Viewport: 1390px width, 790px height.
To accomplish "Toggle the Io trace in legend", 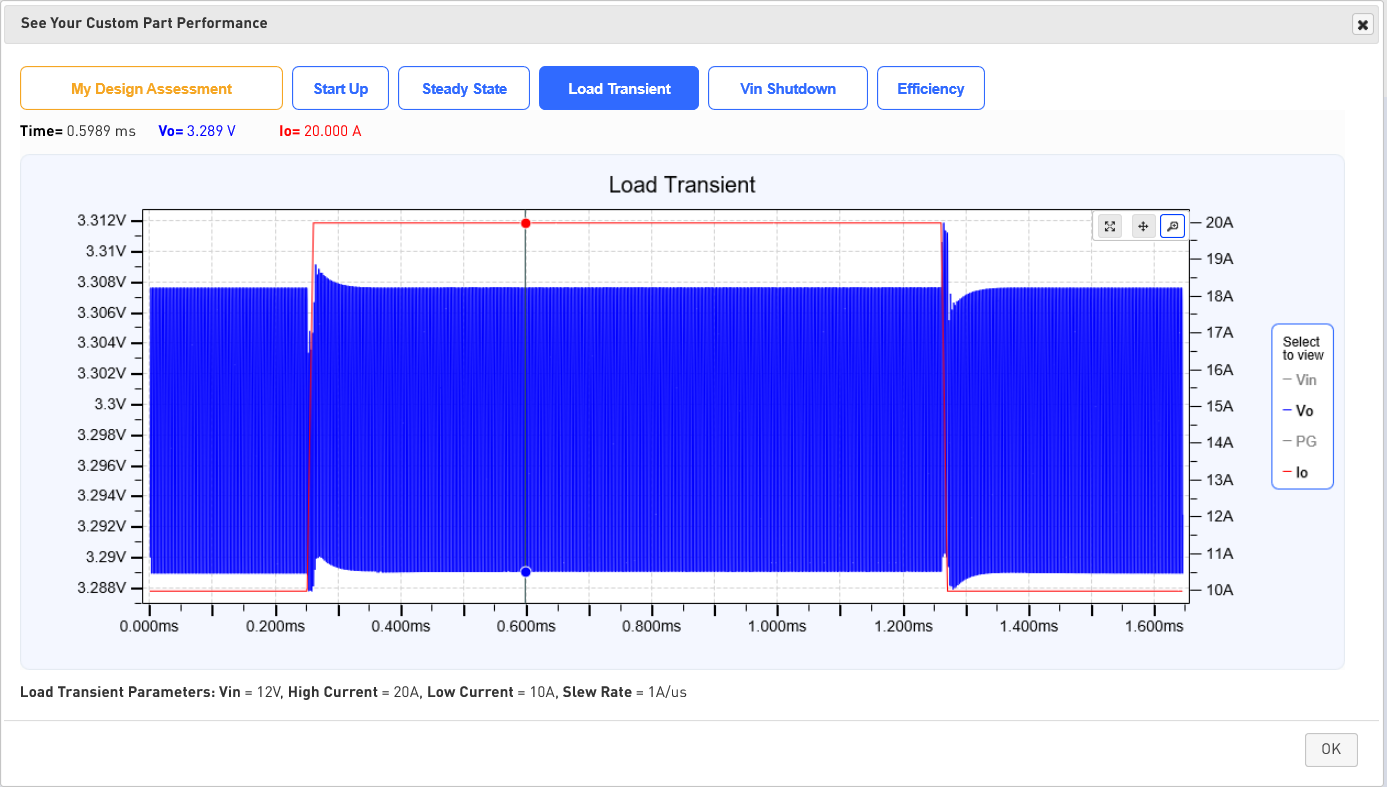I will (1296, 473).
